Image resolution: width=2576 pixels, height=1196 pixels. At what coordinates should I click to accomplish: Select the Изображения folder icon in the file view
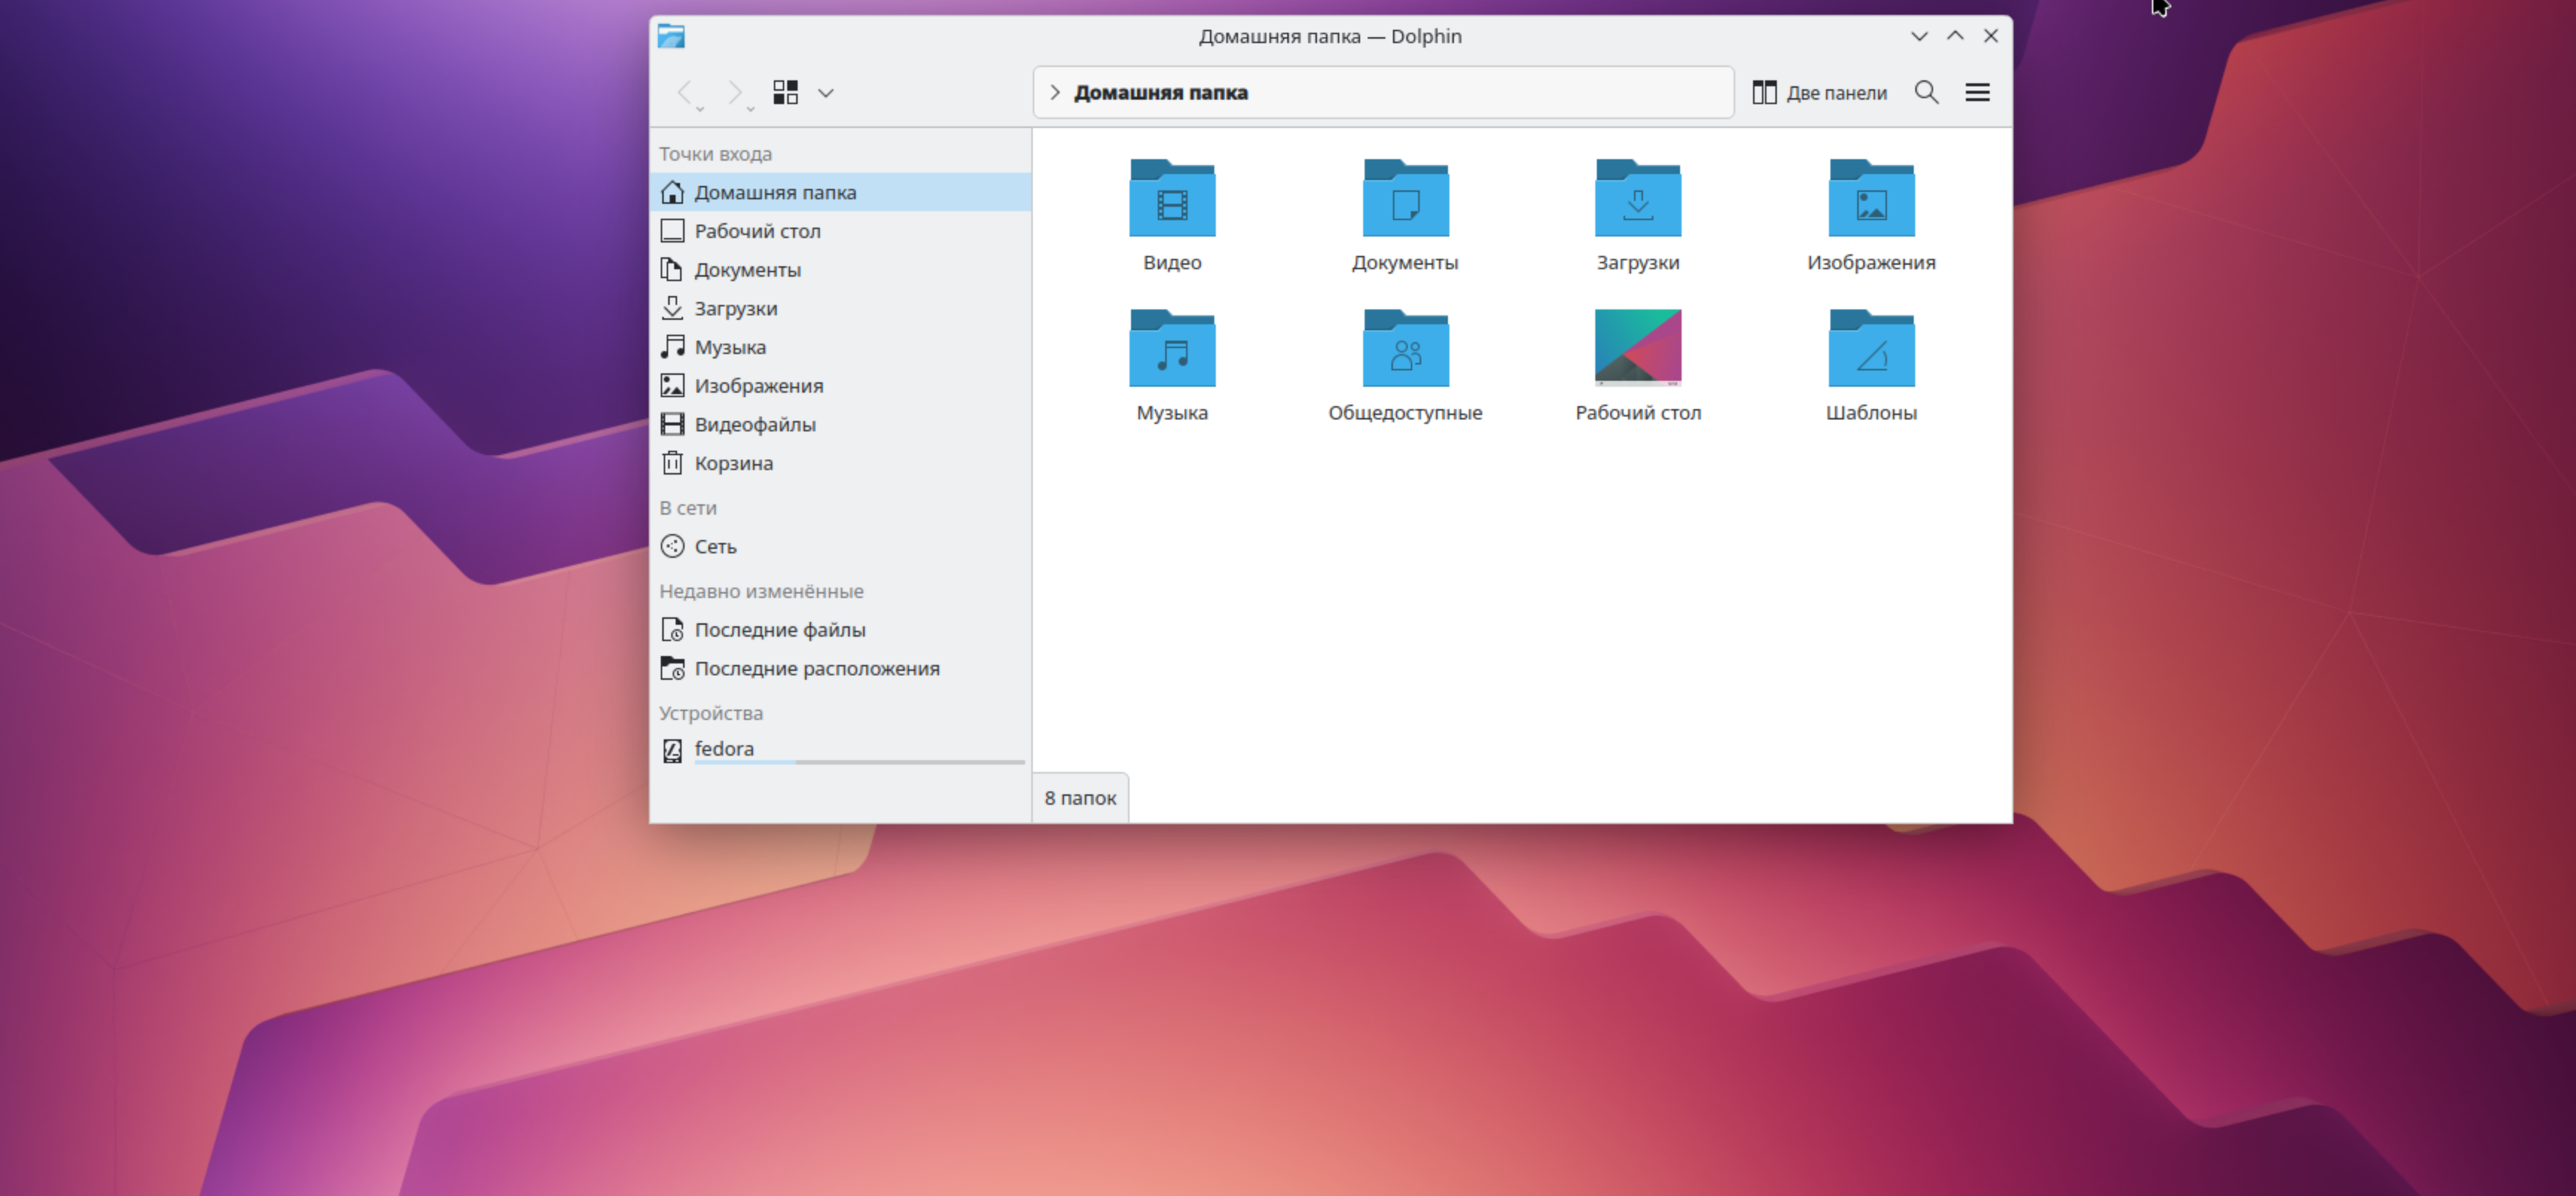tap(1871, 198)
